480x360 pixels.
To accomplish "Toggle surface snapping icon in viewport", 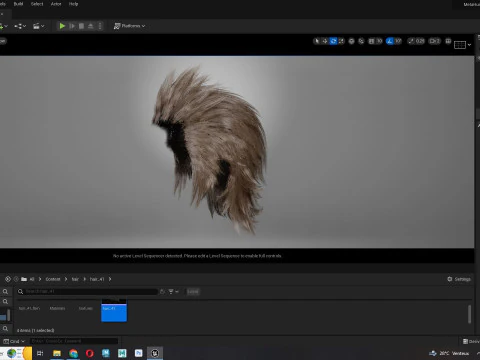I will point(361,41).
